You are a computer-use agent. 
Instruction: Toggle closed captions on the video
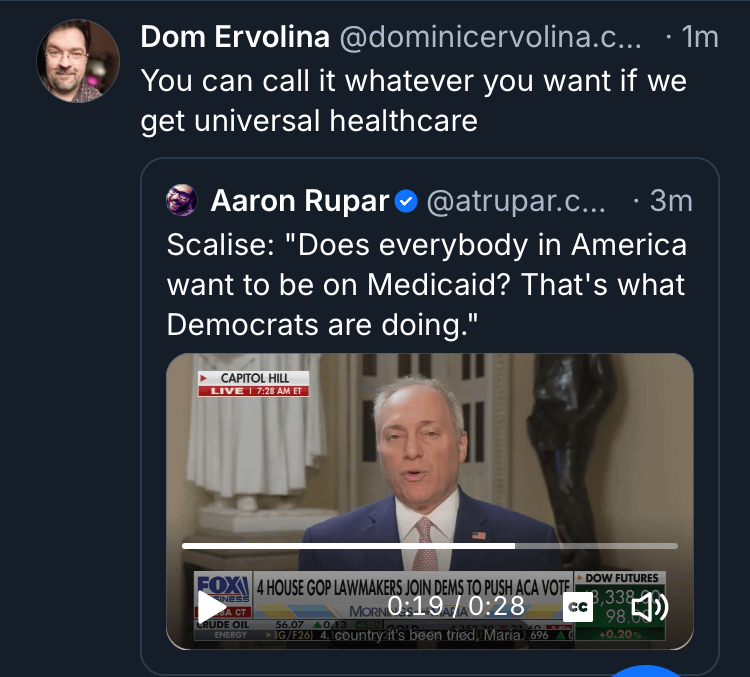(578, 606)
